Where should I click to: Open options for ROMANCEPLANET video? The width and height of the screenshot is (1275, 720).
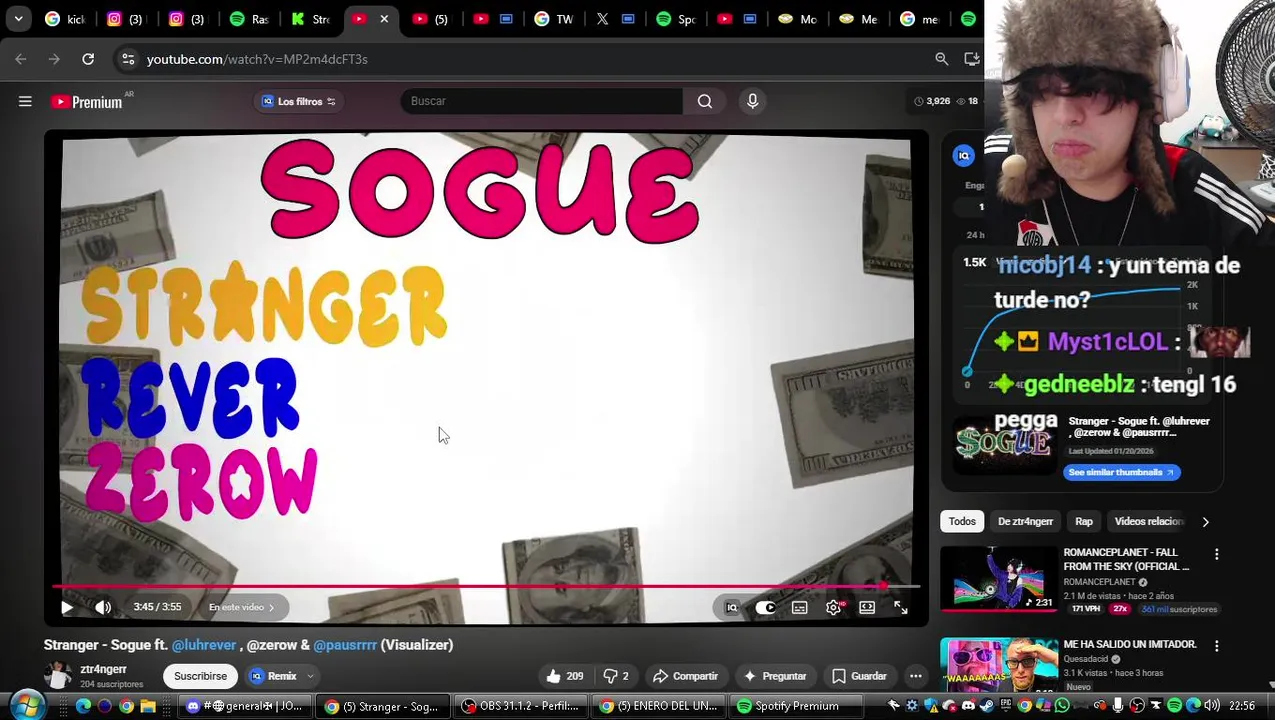1216,554
